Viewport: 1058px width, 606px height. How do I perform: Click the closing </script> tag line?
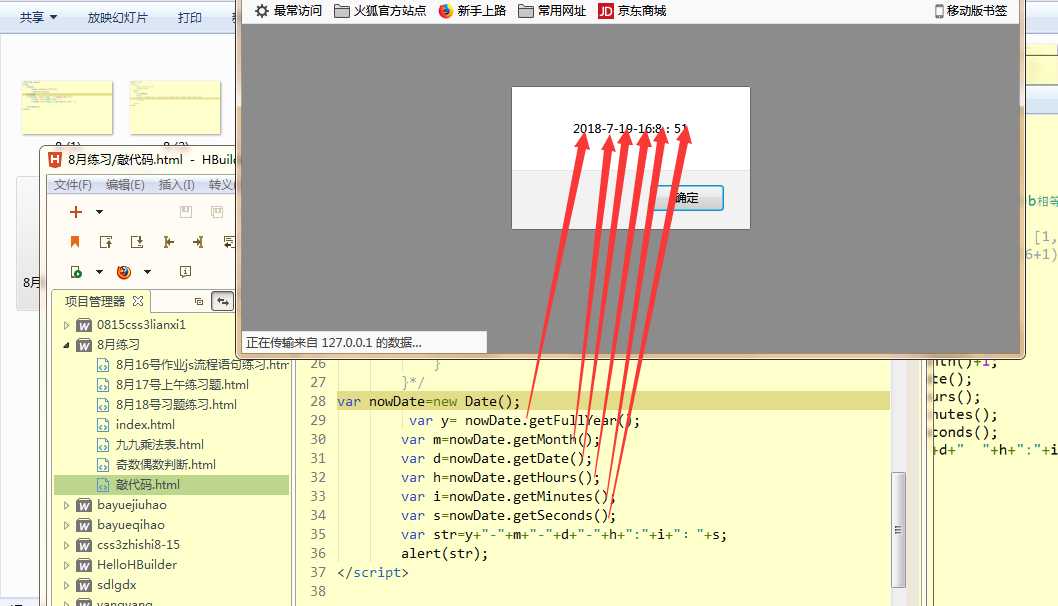point(372,572)
